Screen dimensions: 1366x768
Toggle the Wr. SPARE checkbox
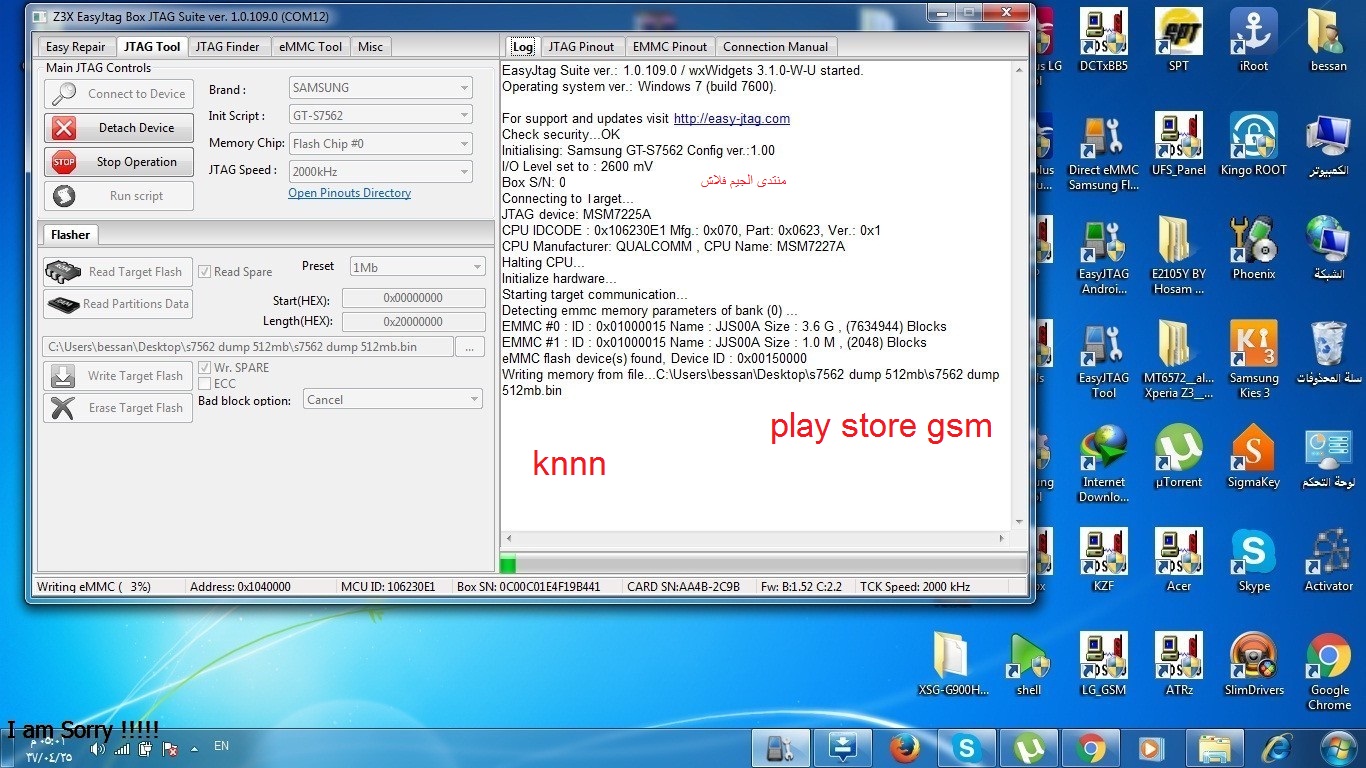pyautogui.click(x=204, y=368)
